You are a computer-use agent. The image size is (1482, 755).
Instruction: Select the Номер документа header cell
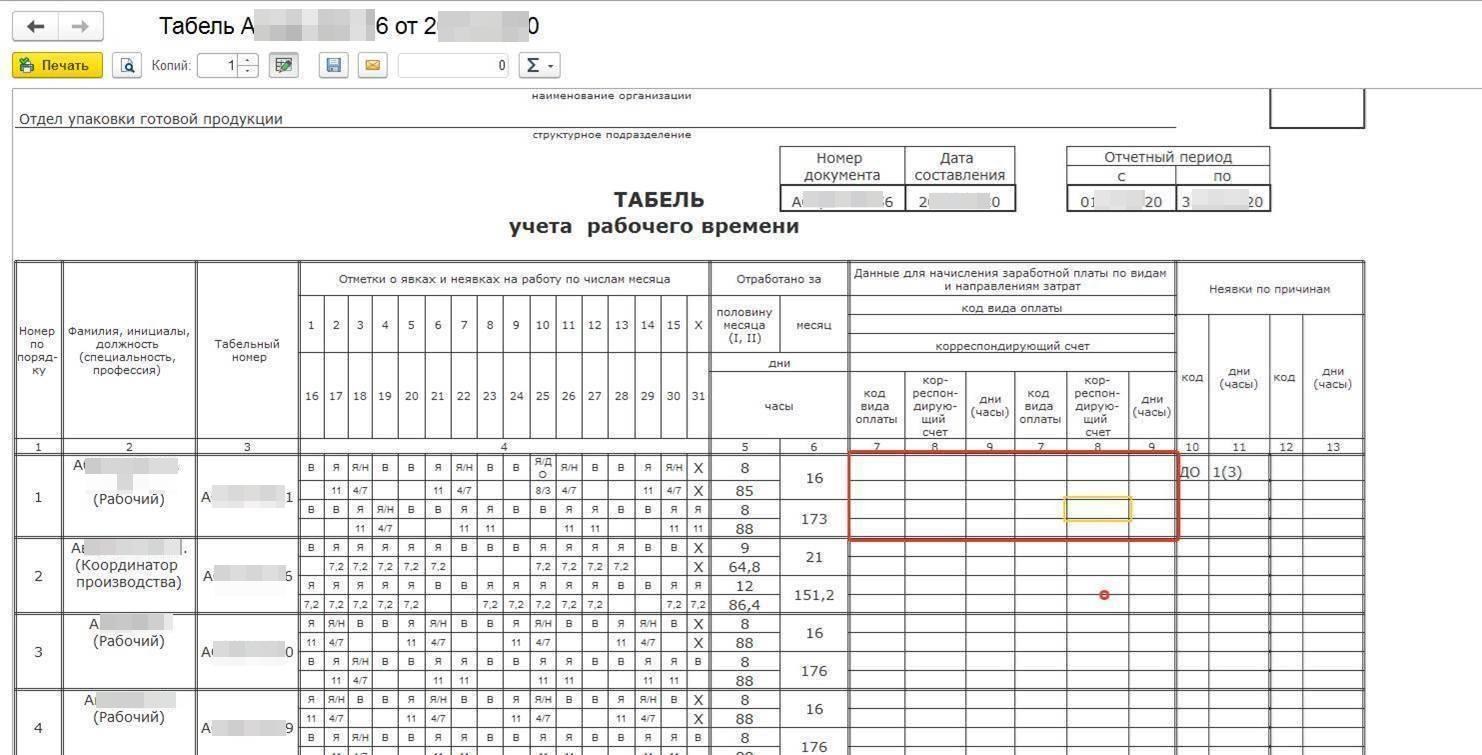tap(842, 166)
